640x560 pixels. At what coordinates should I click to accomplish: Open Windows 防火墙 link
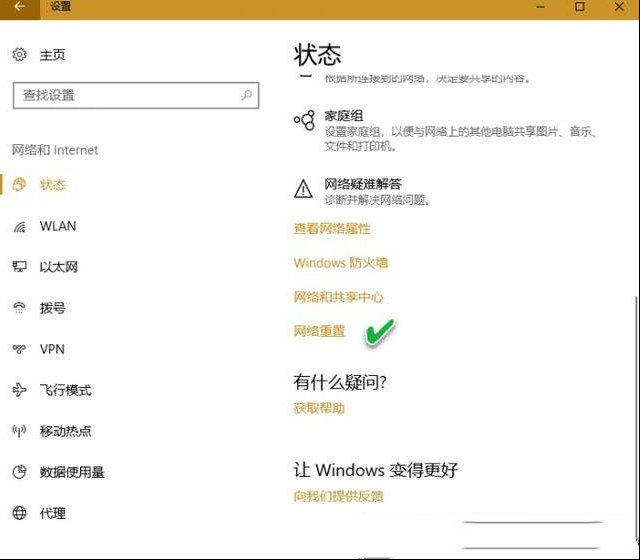(340, 263)
